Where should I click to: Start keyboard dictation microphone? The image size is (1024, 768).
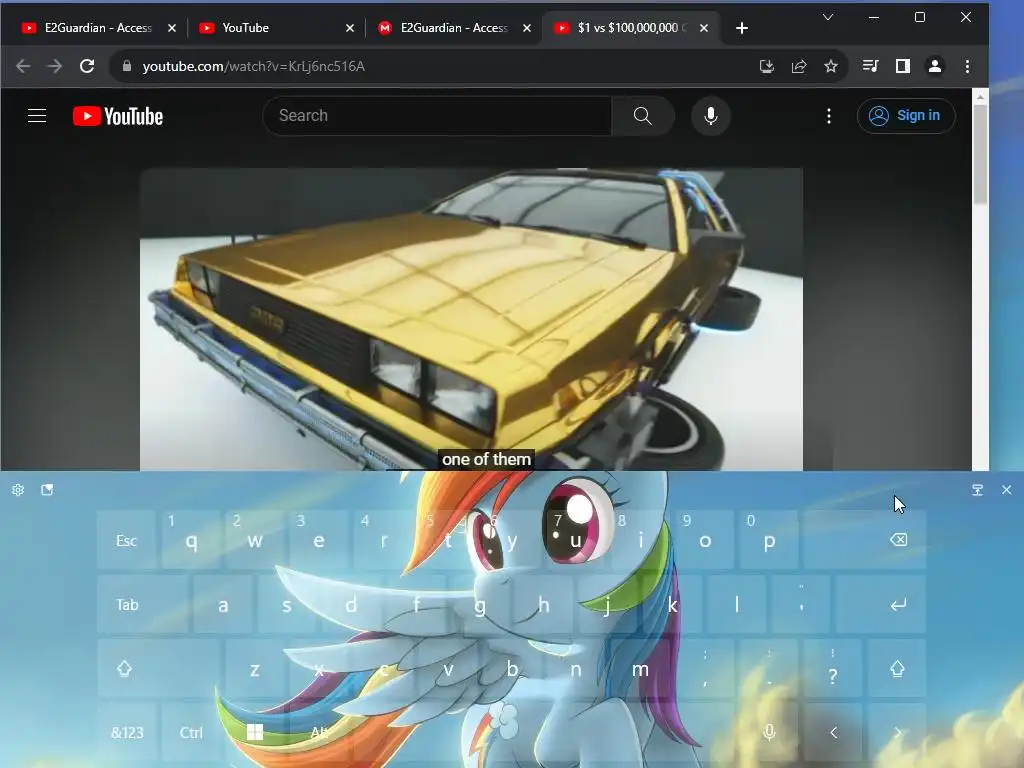click(769, 733)
